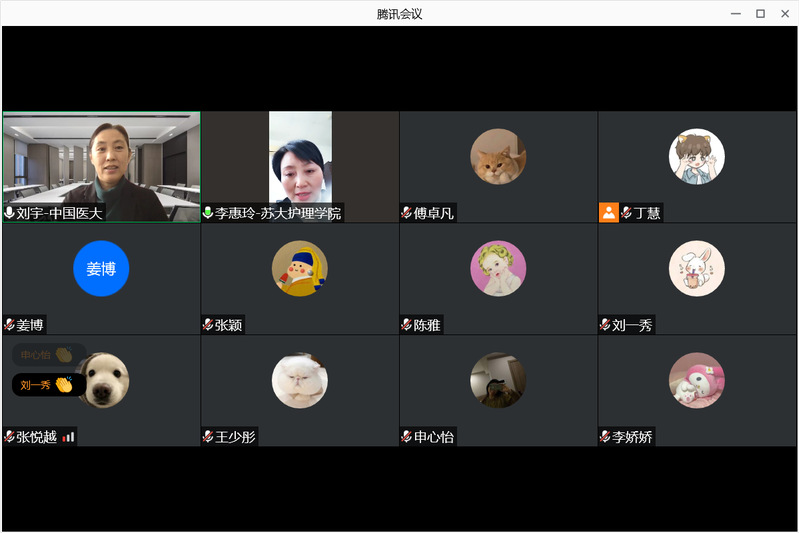The image size is (799, 533).
Task: Click the muted mic icon beside 陈雅
Action: click(x=407, y=325)
